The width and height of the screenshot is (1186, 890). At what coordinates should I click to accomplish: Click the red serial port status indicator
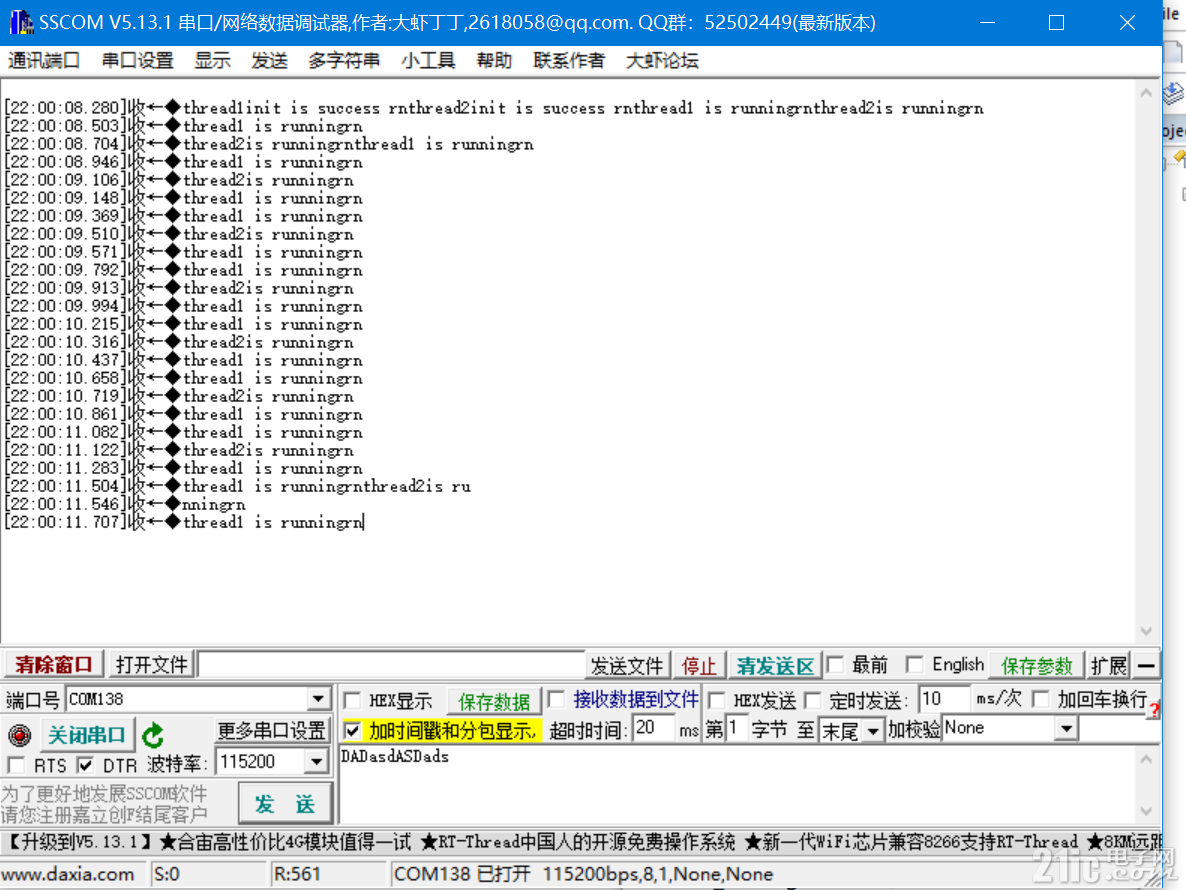(x=20, y=734)
